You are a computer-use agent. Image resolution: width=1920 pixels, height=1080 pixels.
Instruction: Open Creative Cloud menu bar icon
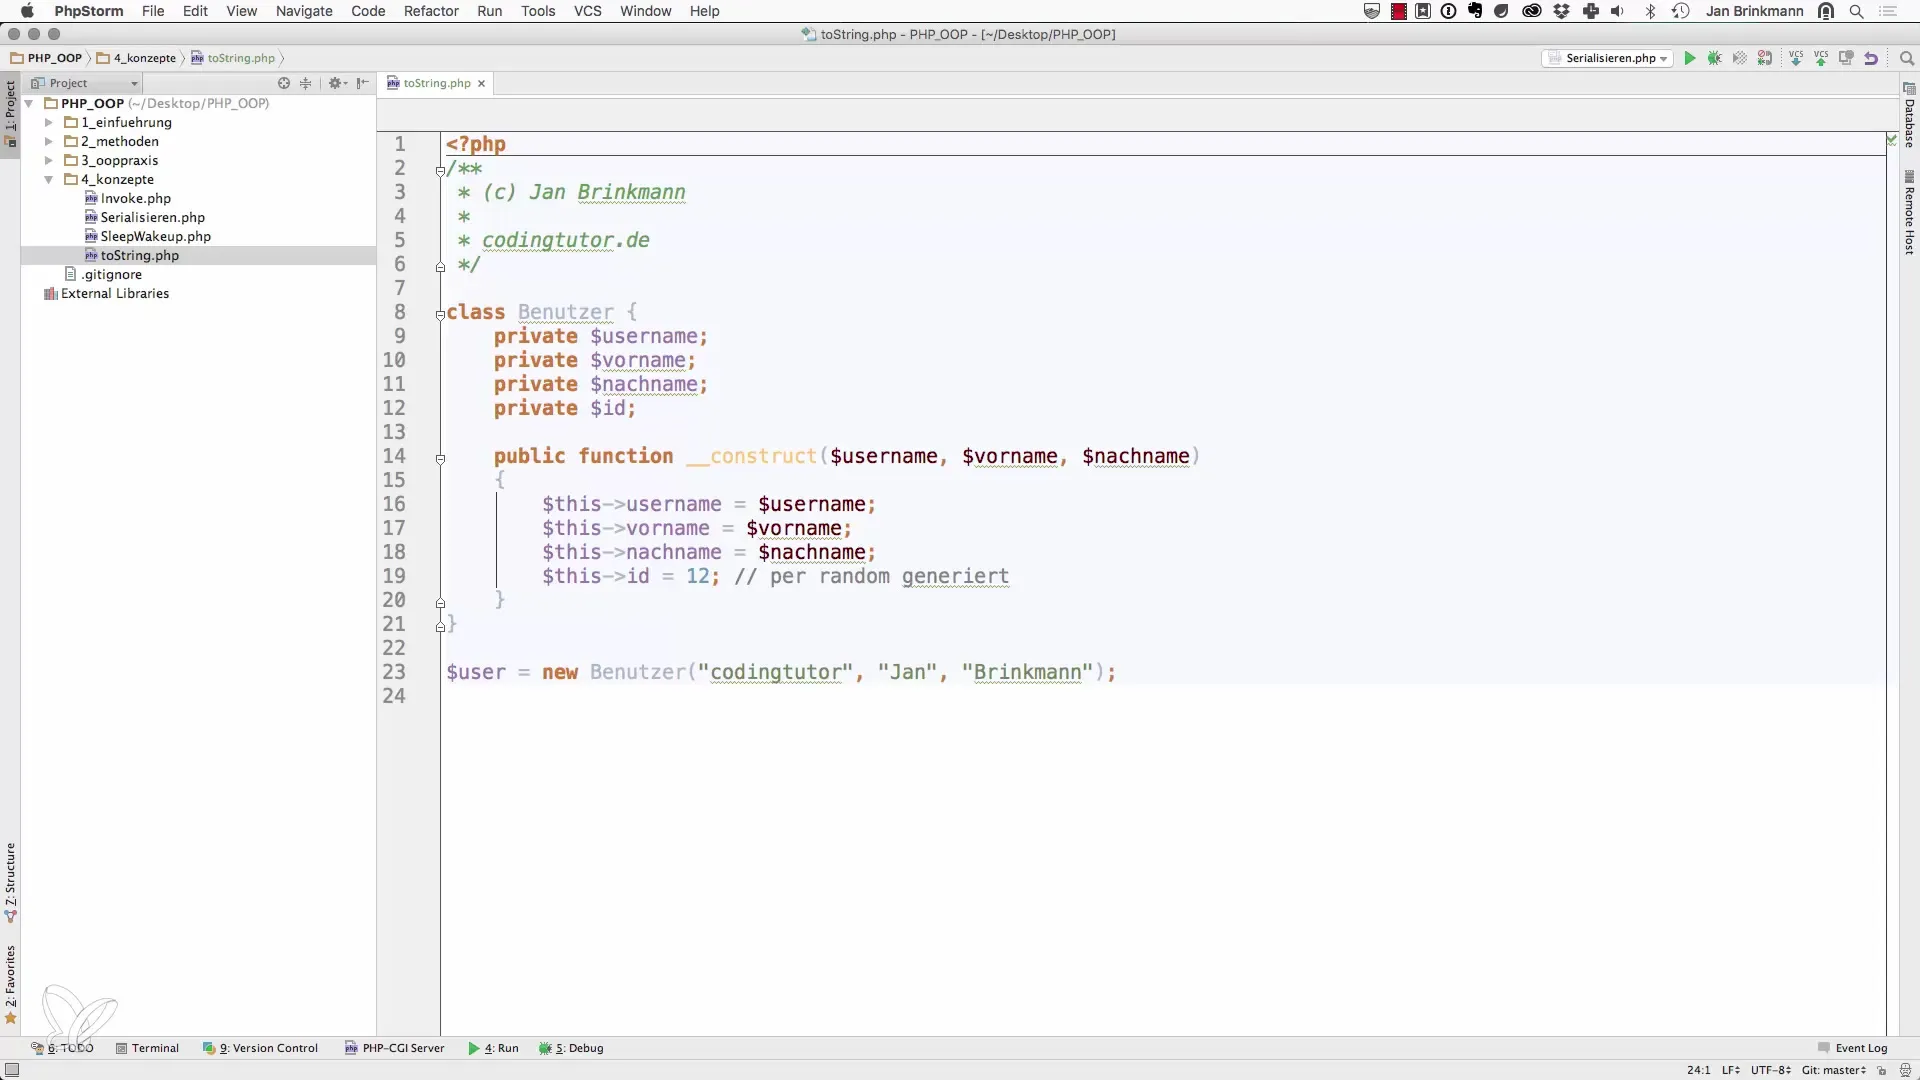coord(1531,11)
